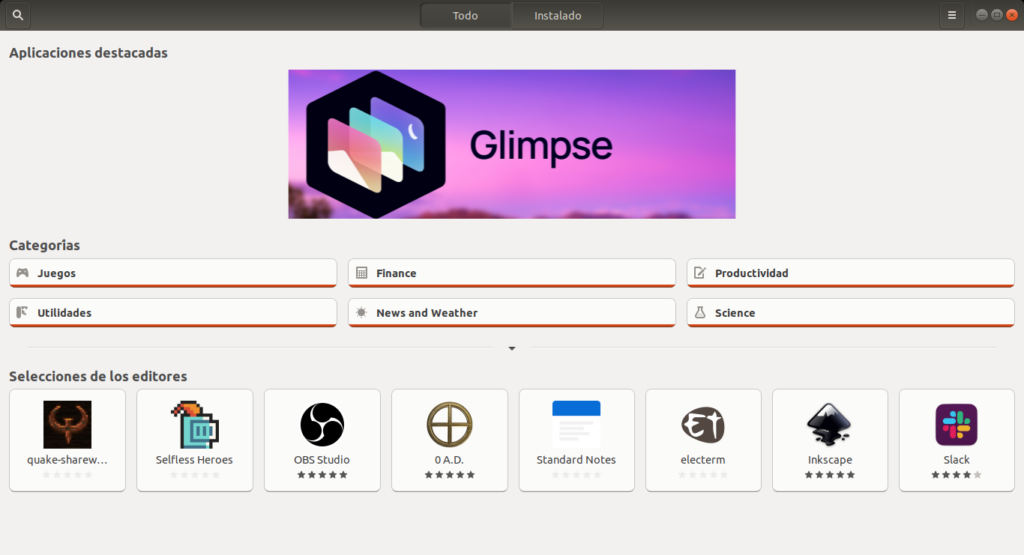
Task: Open the electerm app icon
Action: pyautogui.click(x=703, y=424)
